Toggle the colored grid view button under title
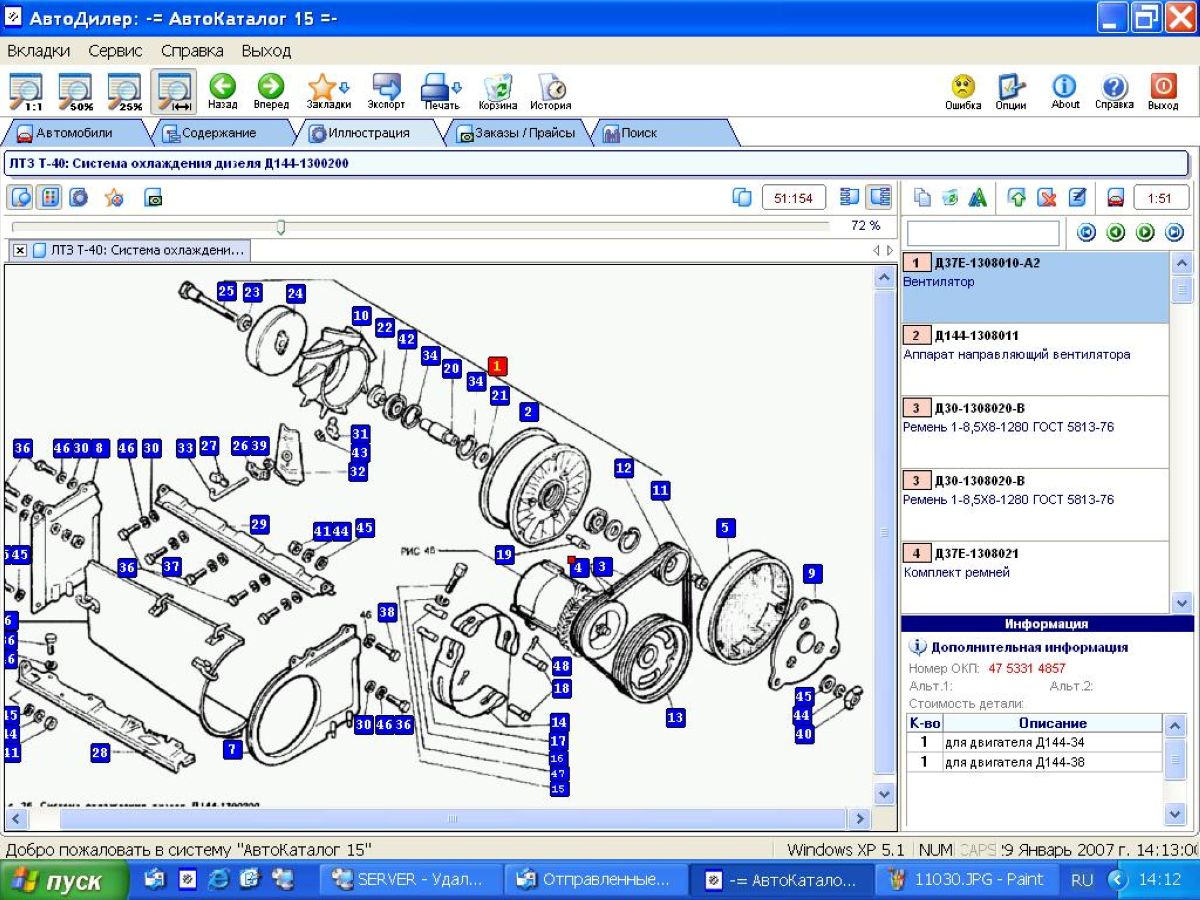Screen dimensions: 1200x900 click(50, 198)
